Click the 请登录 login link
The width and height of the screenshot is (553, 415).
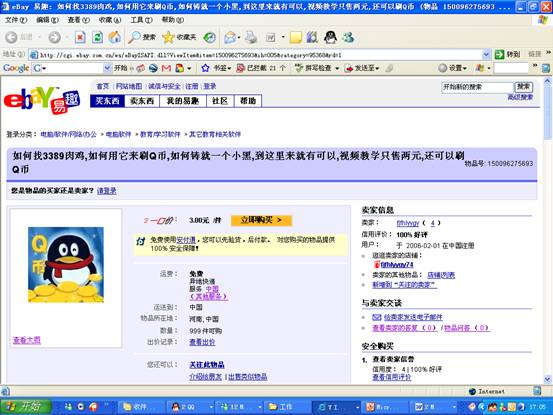click(x=107, y=191)
